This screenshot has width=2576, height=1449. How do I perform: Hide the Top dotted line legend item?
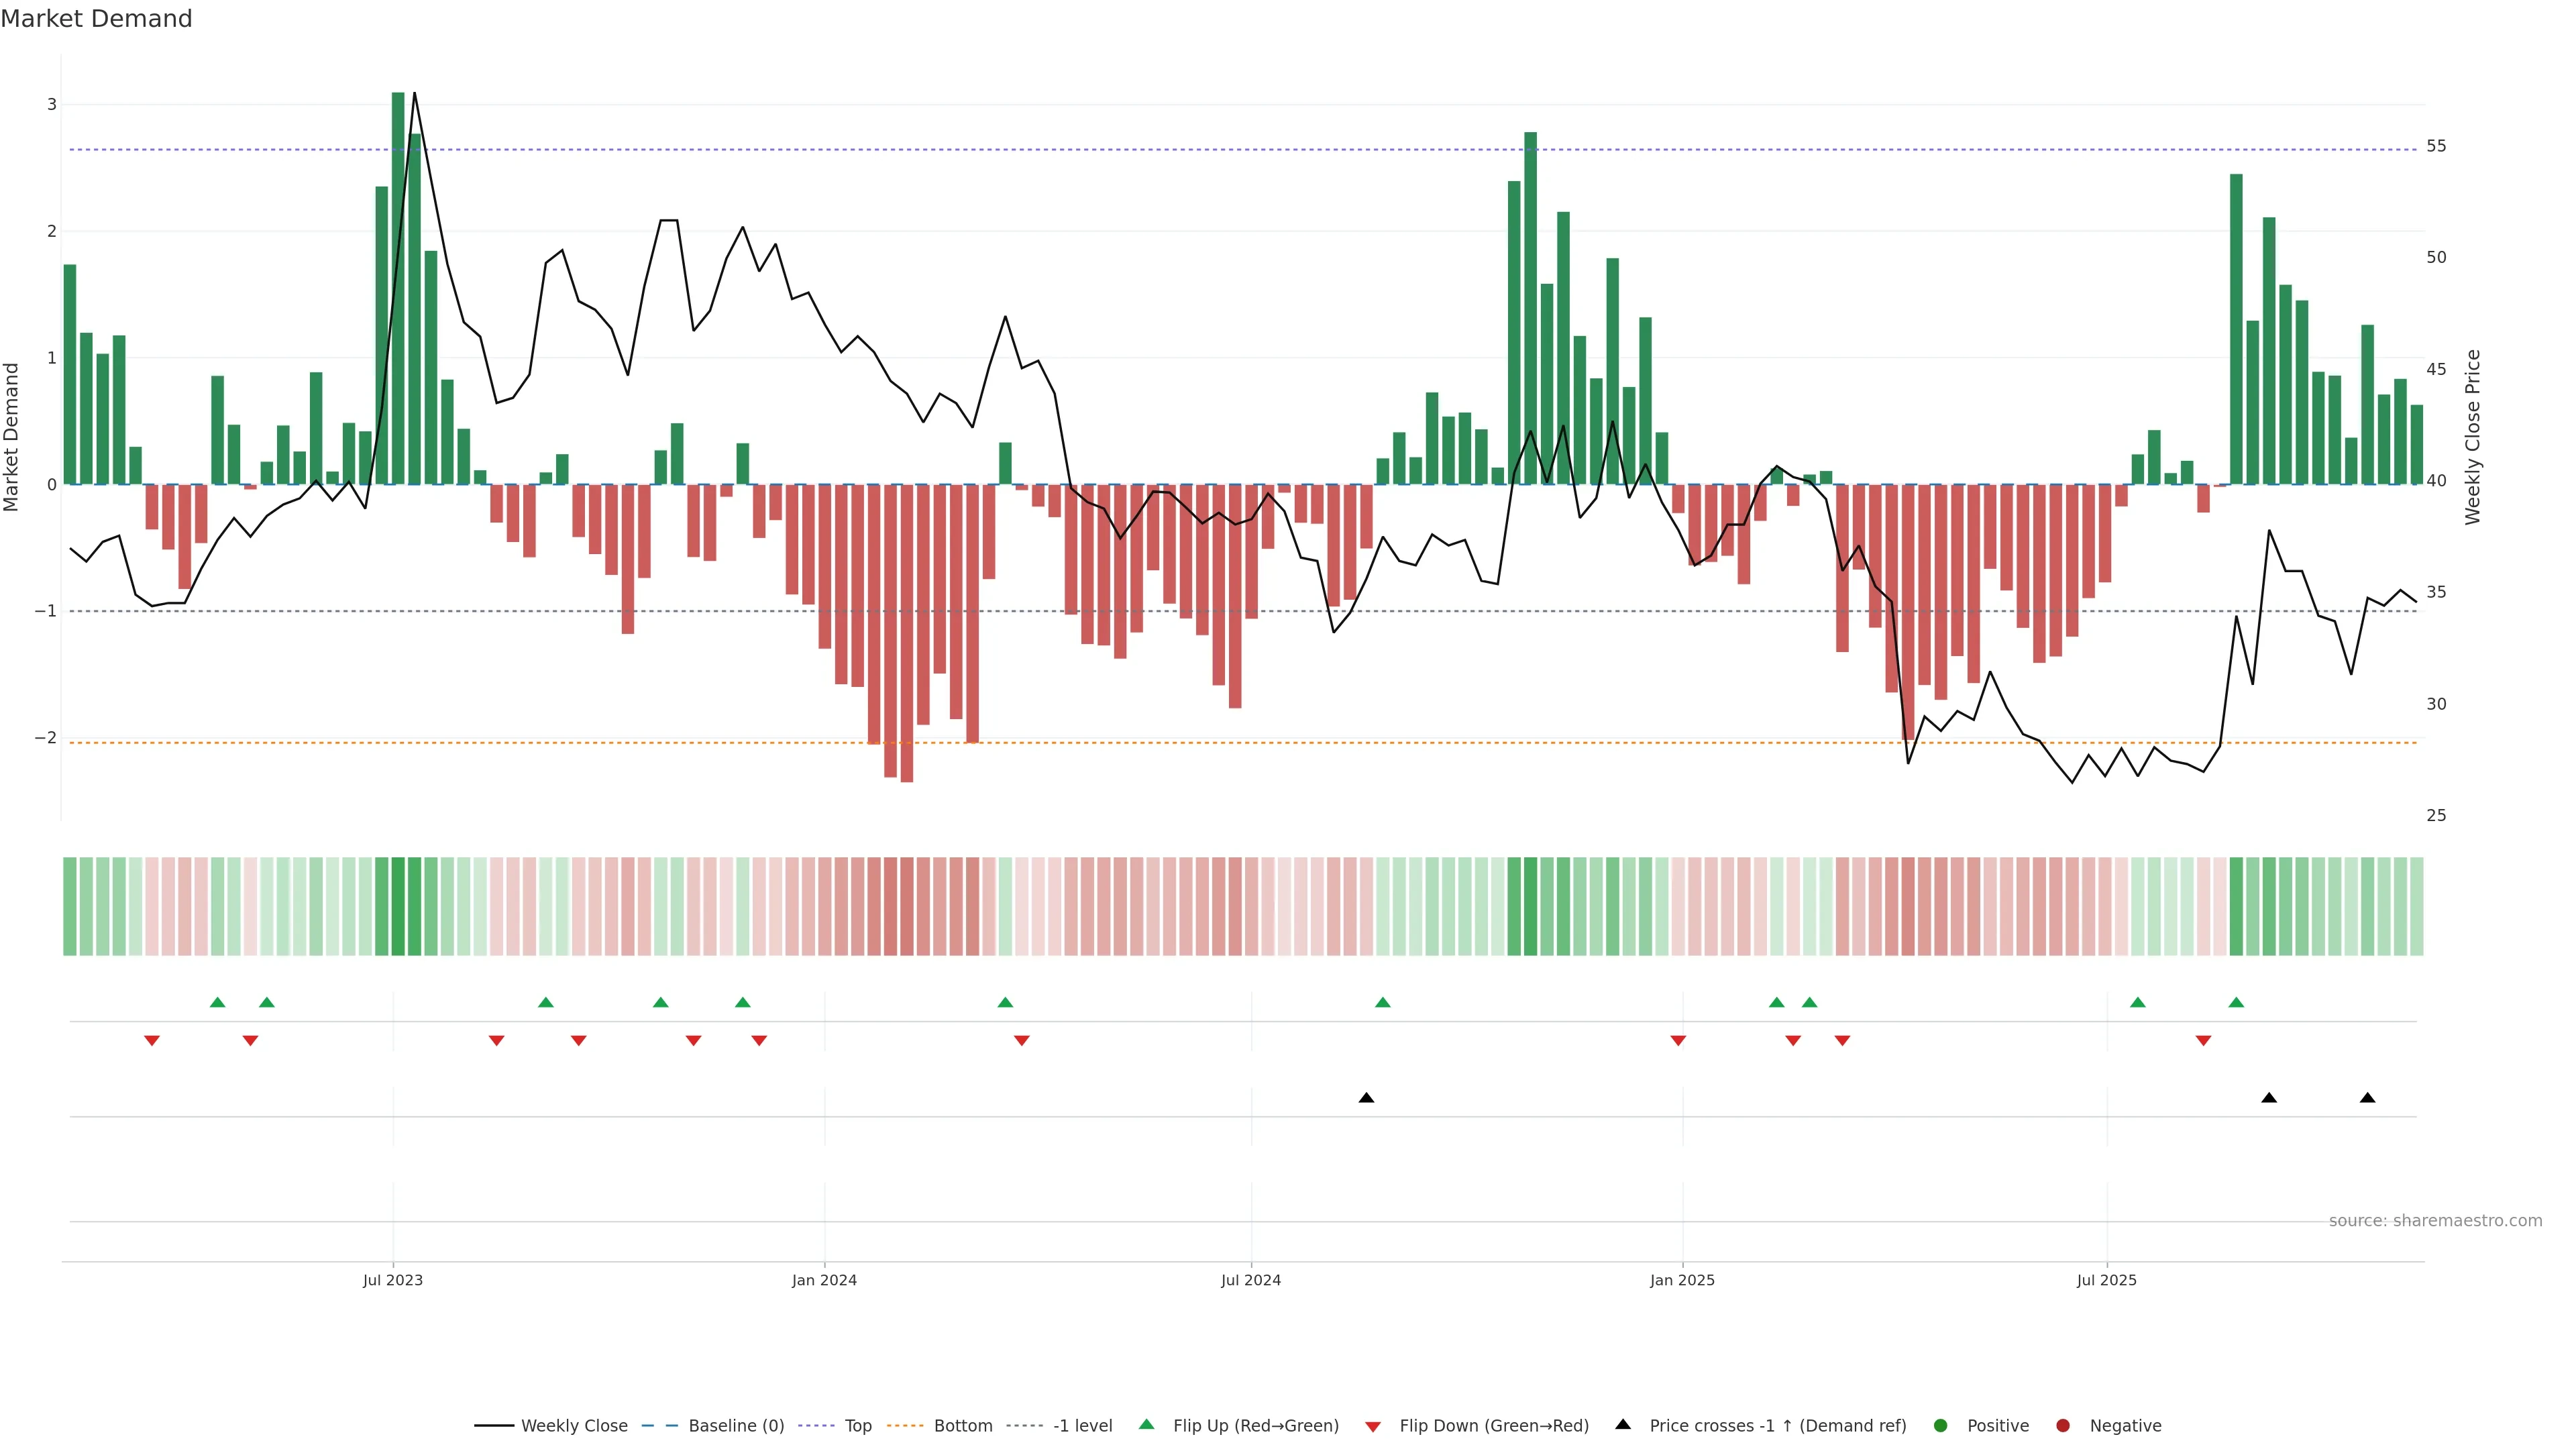point(857,1426)
